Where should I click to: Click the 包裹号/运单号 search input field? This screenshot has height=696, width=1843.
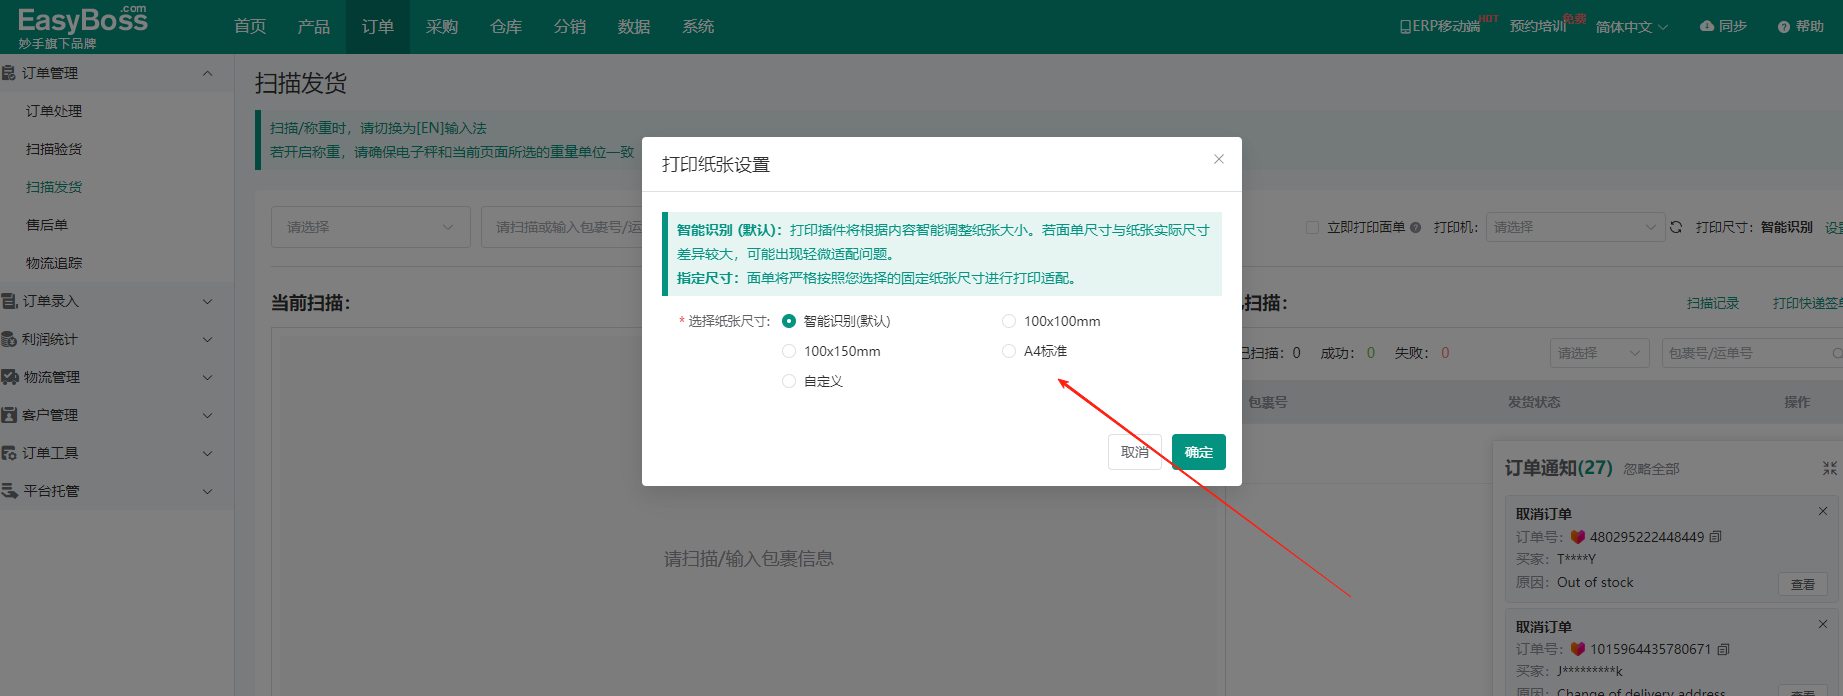[x=1745, y=353]
